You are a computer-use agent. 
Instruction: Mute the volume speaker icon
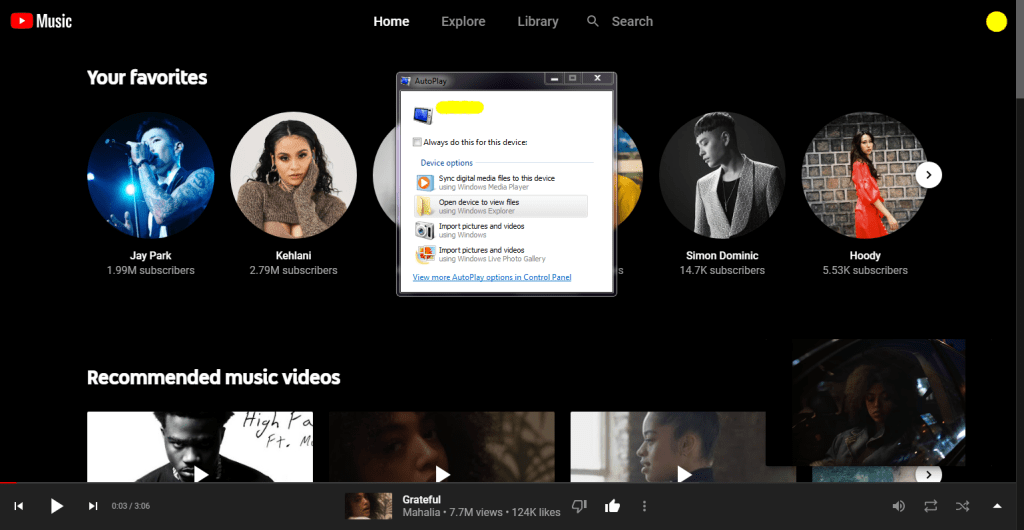[899, 506]
